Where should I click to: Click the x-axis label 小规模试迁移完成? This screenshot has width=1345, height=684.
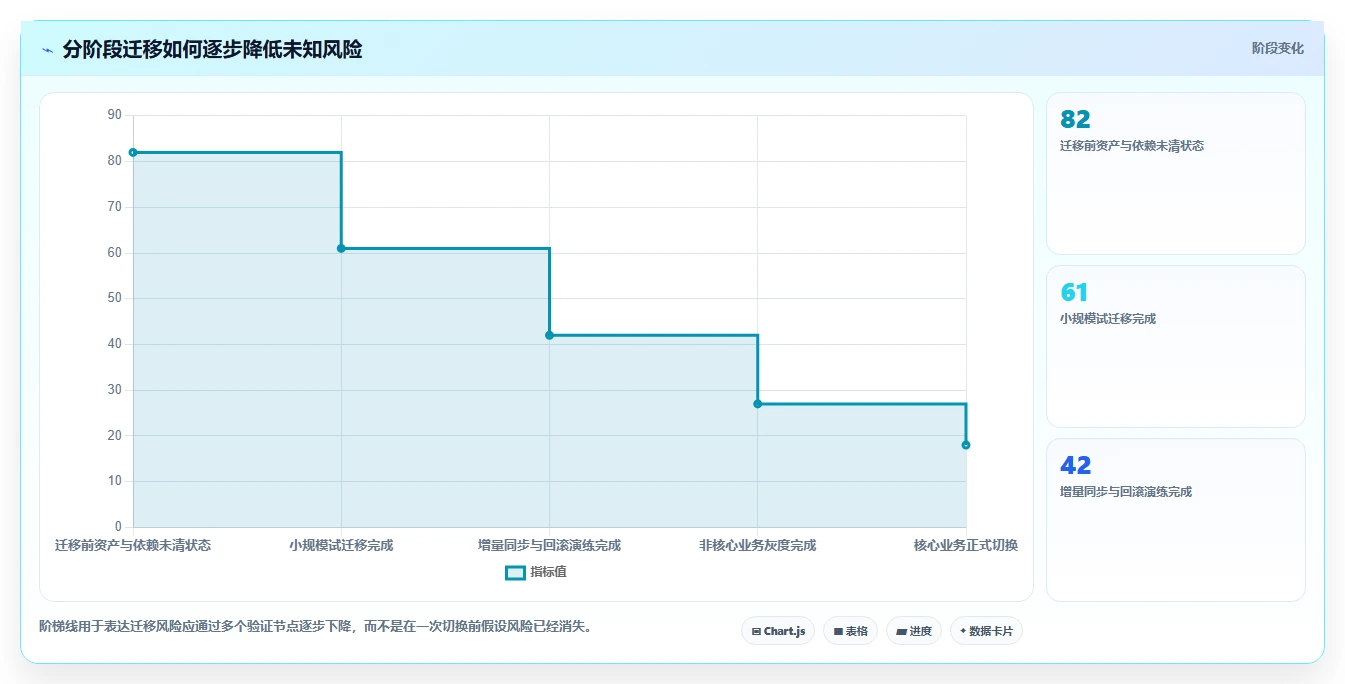(341, 545)
